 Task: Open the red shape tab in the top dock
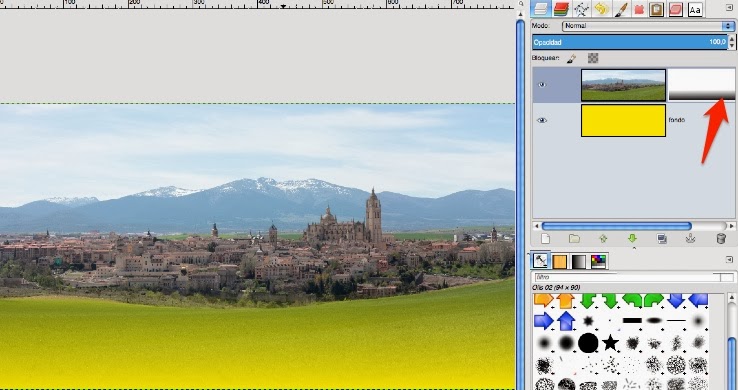[x=639, y=9]
